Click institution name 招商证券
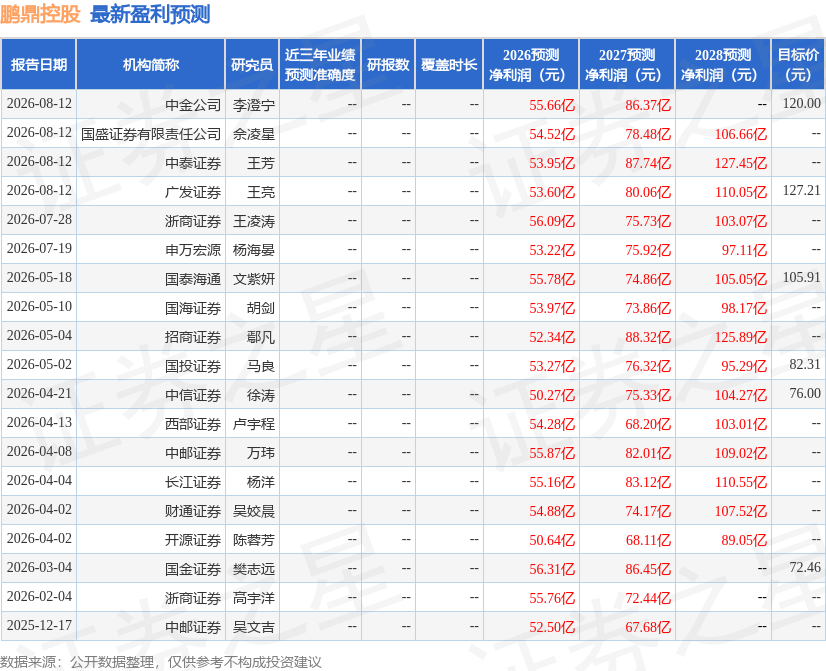 [x=193, y=337]
